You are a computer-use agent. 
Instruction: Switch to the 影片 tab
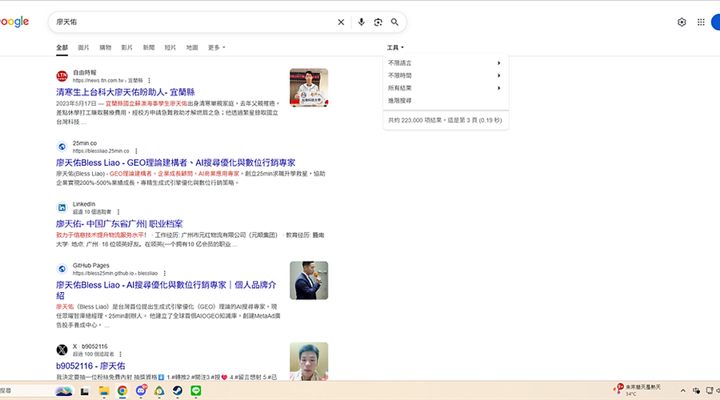(127, 47)
